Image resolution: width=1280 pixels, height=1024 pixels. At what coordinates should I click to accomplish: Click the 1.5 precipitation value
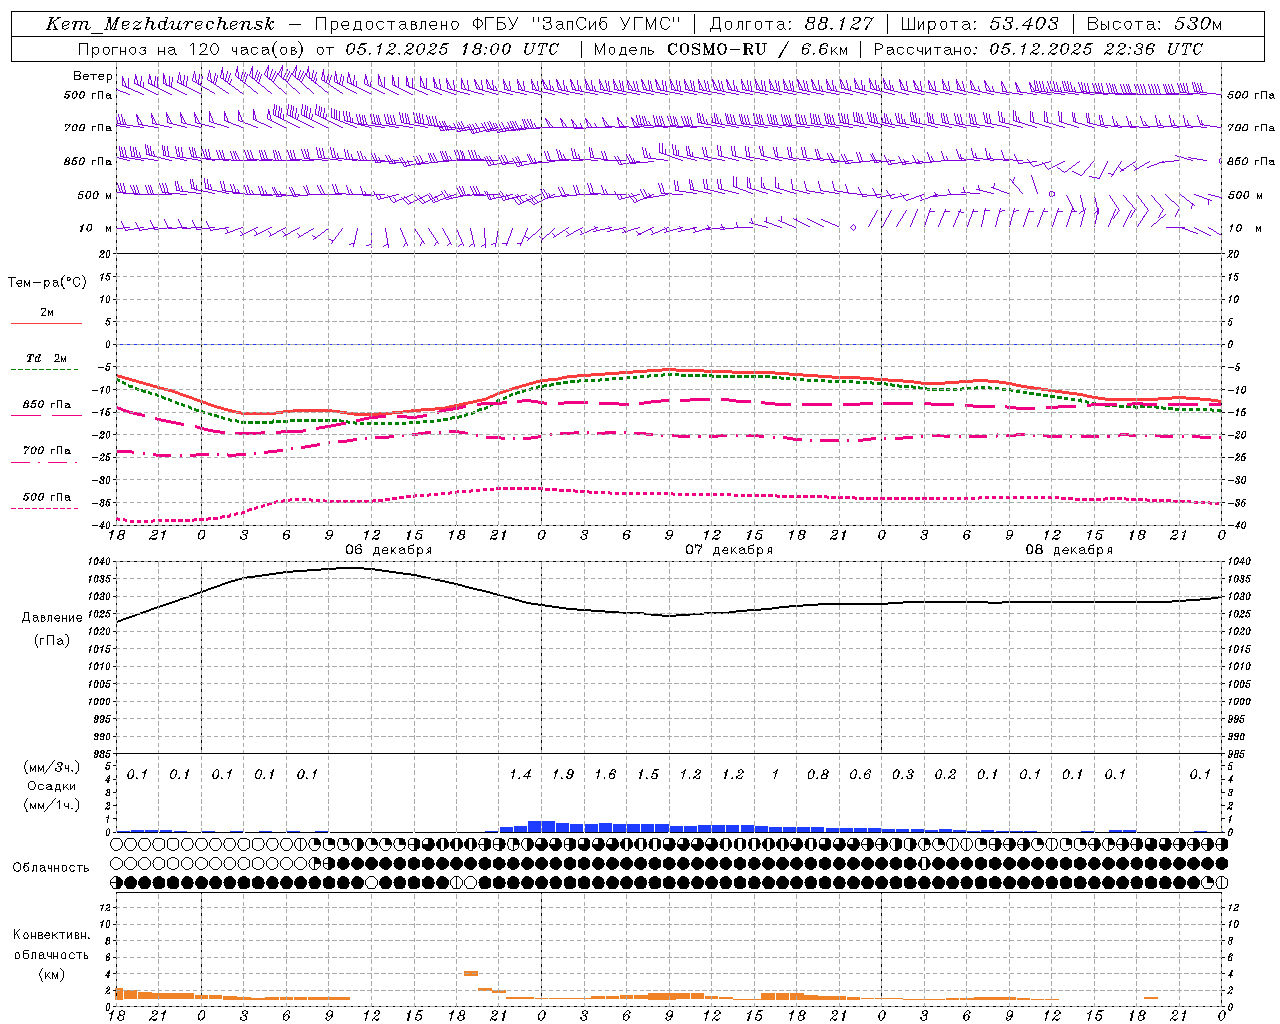648,775
